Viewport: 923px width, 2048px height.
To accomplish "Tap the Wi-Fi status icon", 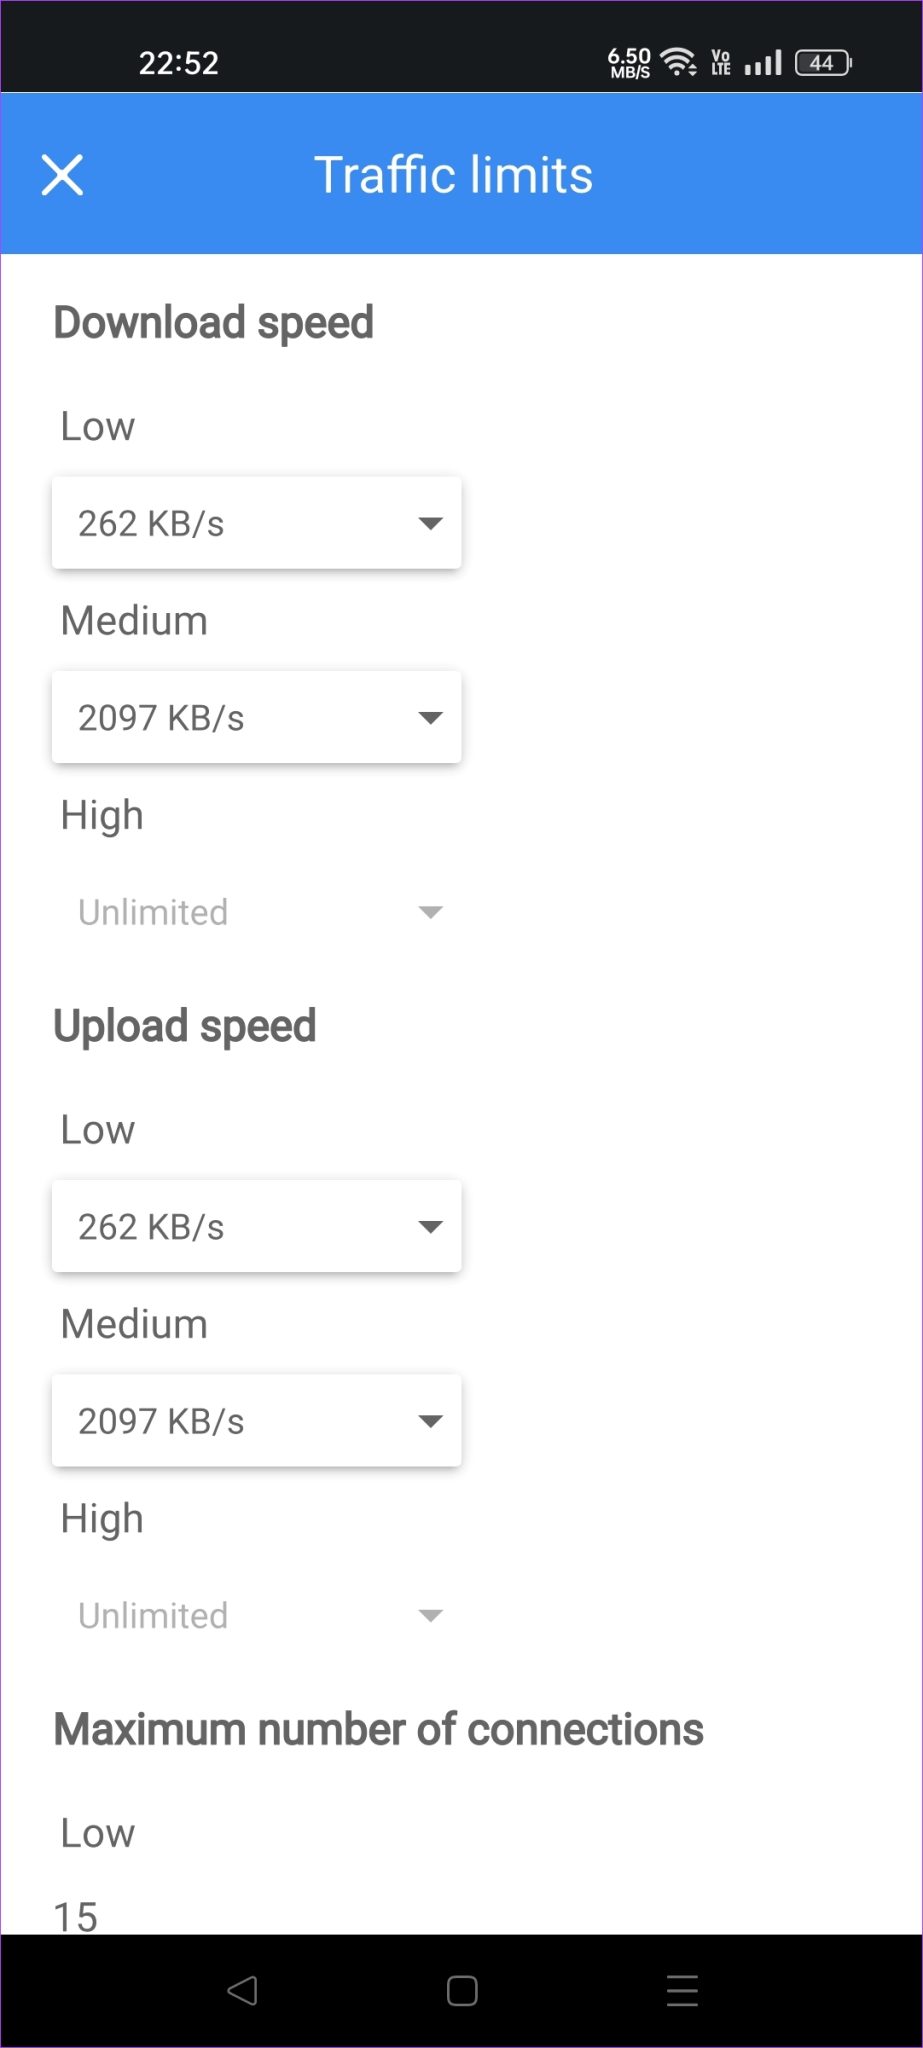I will pyautogui.click(x=681, y=62).
